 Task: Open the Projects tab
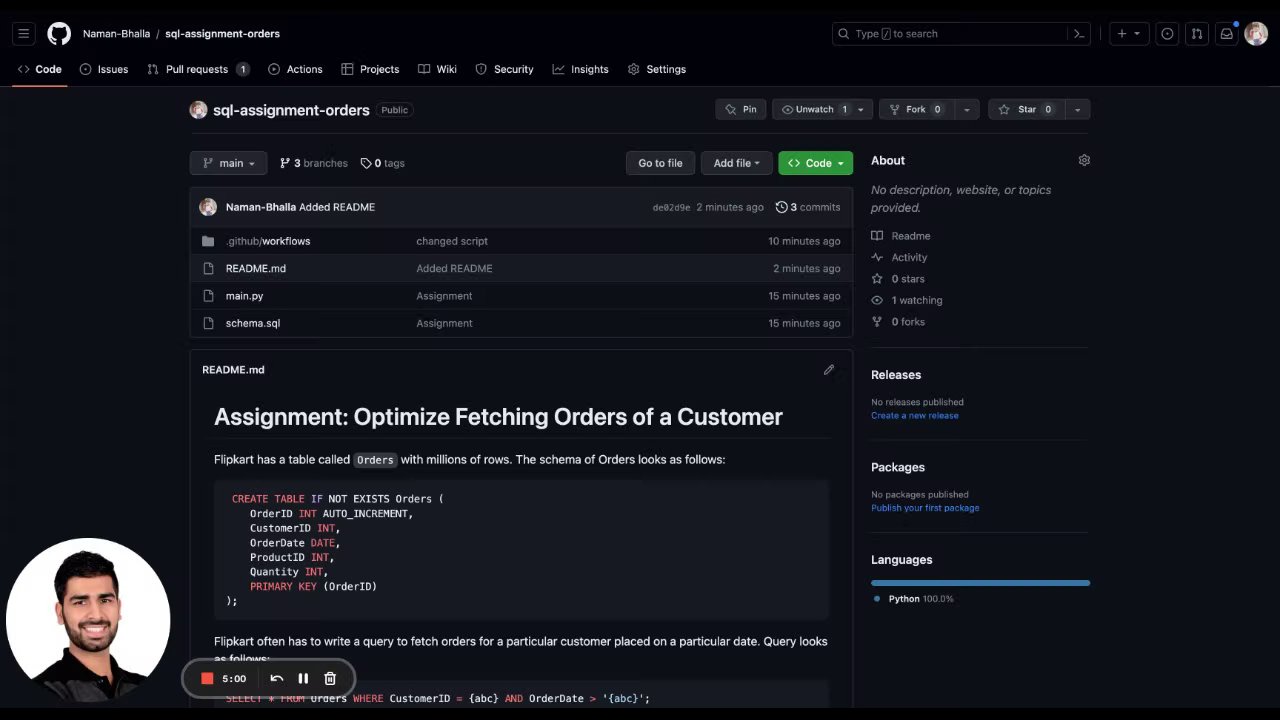point(370,69)
